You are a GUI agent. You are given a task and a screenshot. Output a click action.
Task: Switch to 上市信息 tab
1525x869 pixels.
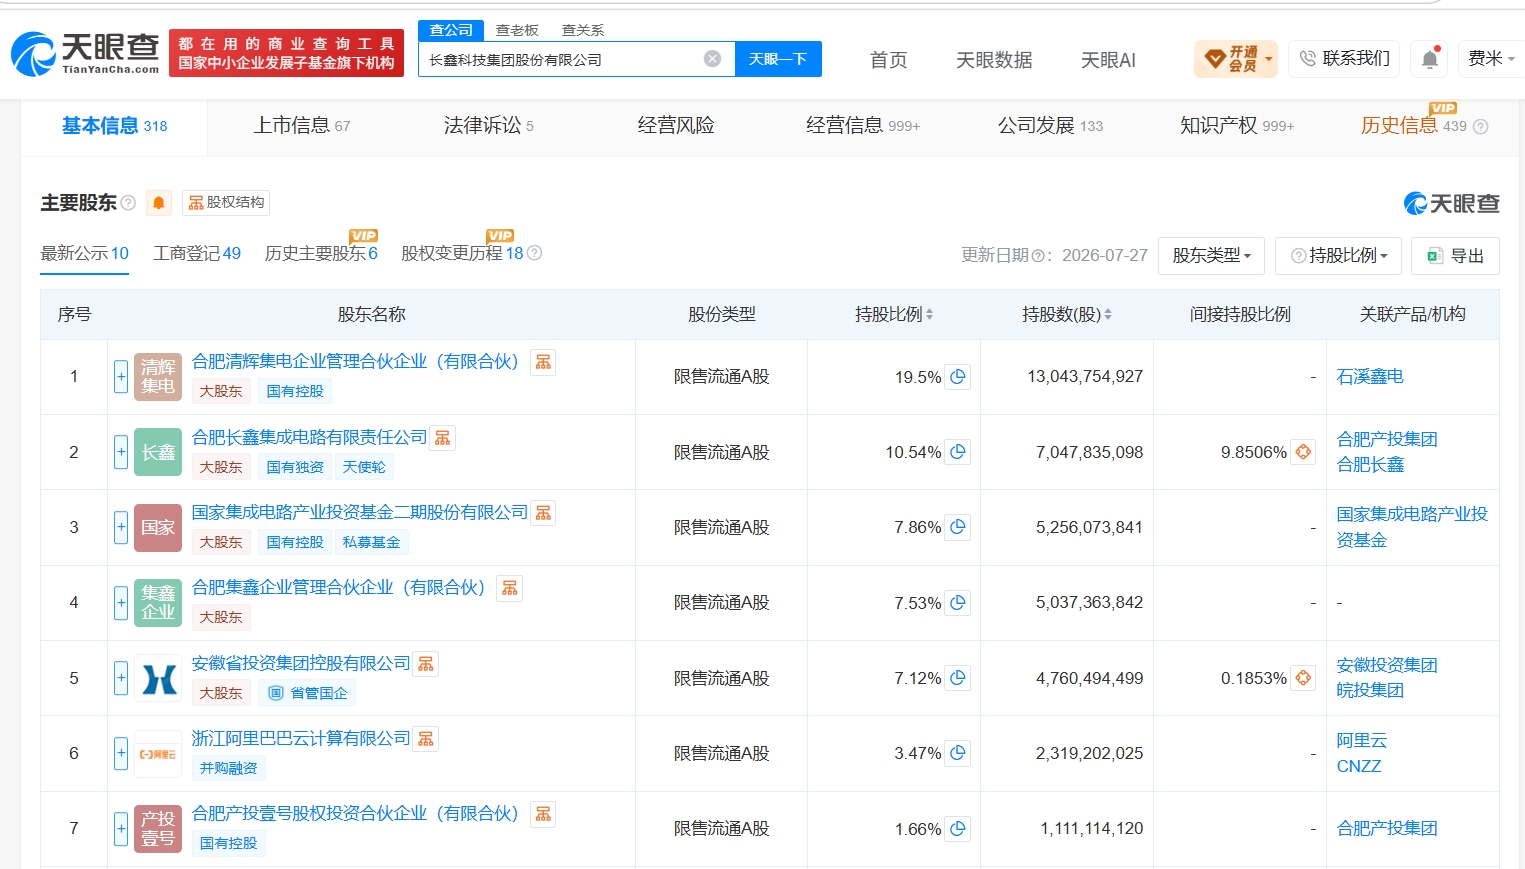click(301, 126)
